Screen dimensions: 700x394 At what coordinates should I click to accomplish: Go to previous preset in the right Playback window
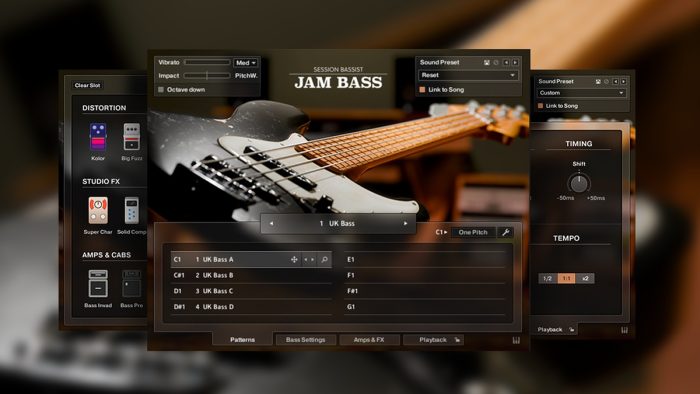[615, 81]
